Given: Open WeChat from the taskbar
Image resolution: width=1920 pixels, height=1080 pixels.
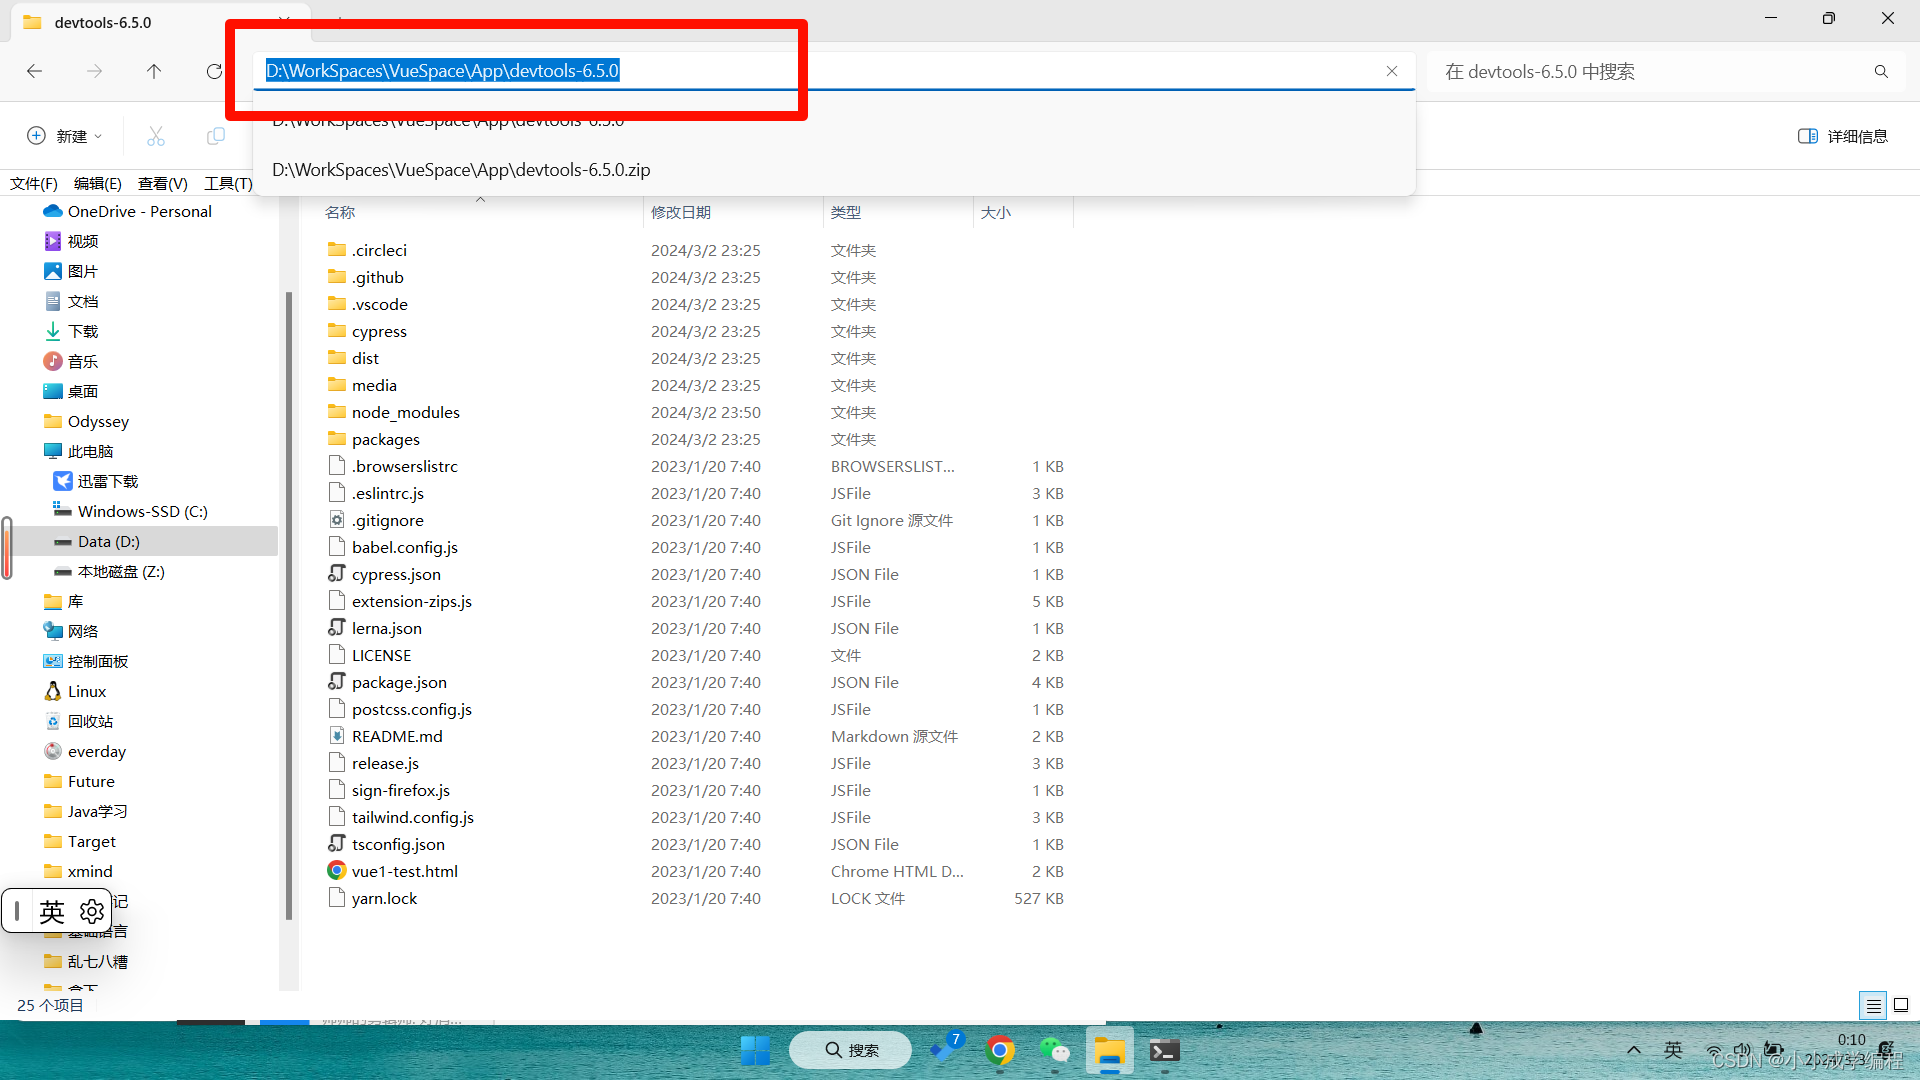Looking at the screenshot, I should [x=1054, y=1051].
